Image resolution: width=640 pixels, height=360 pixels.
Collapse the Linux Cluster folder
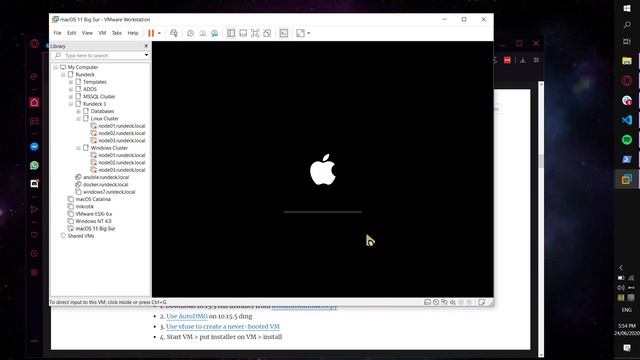(78, 119)
